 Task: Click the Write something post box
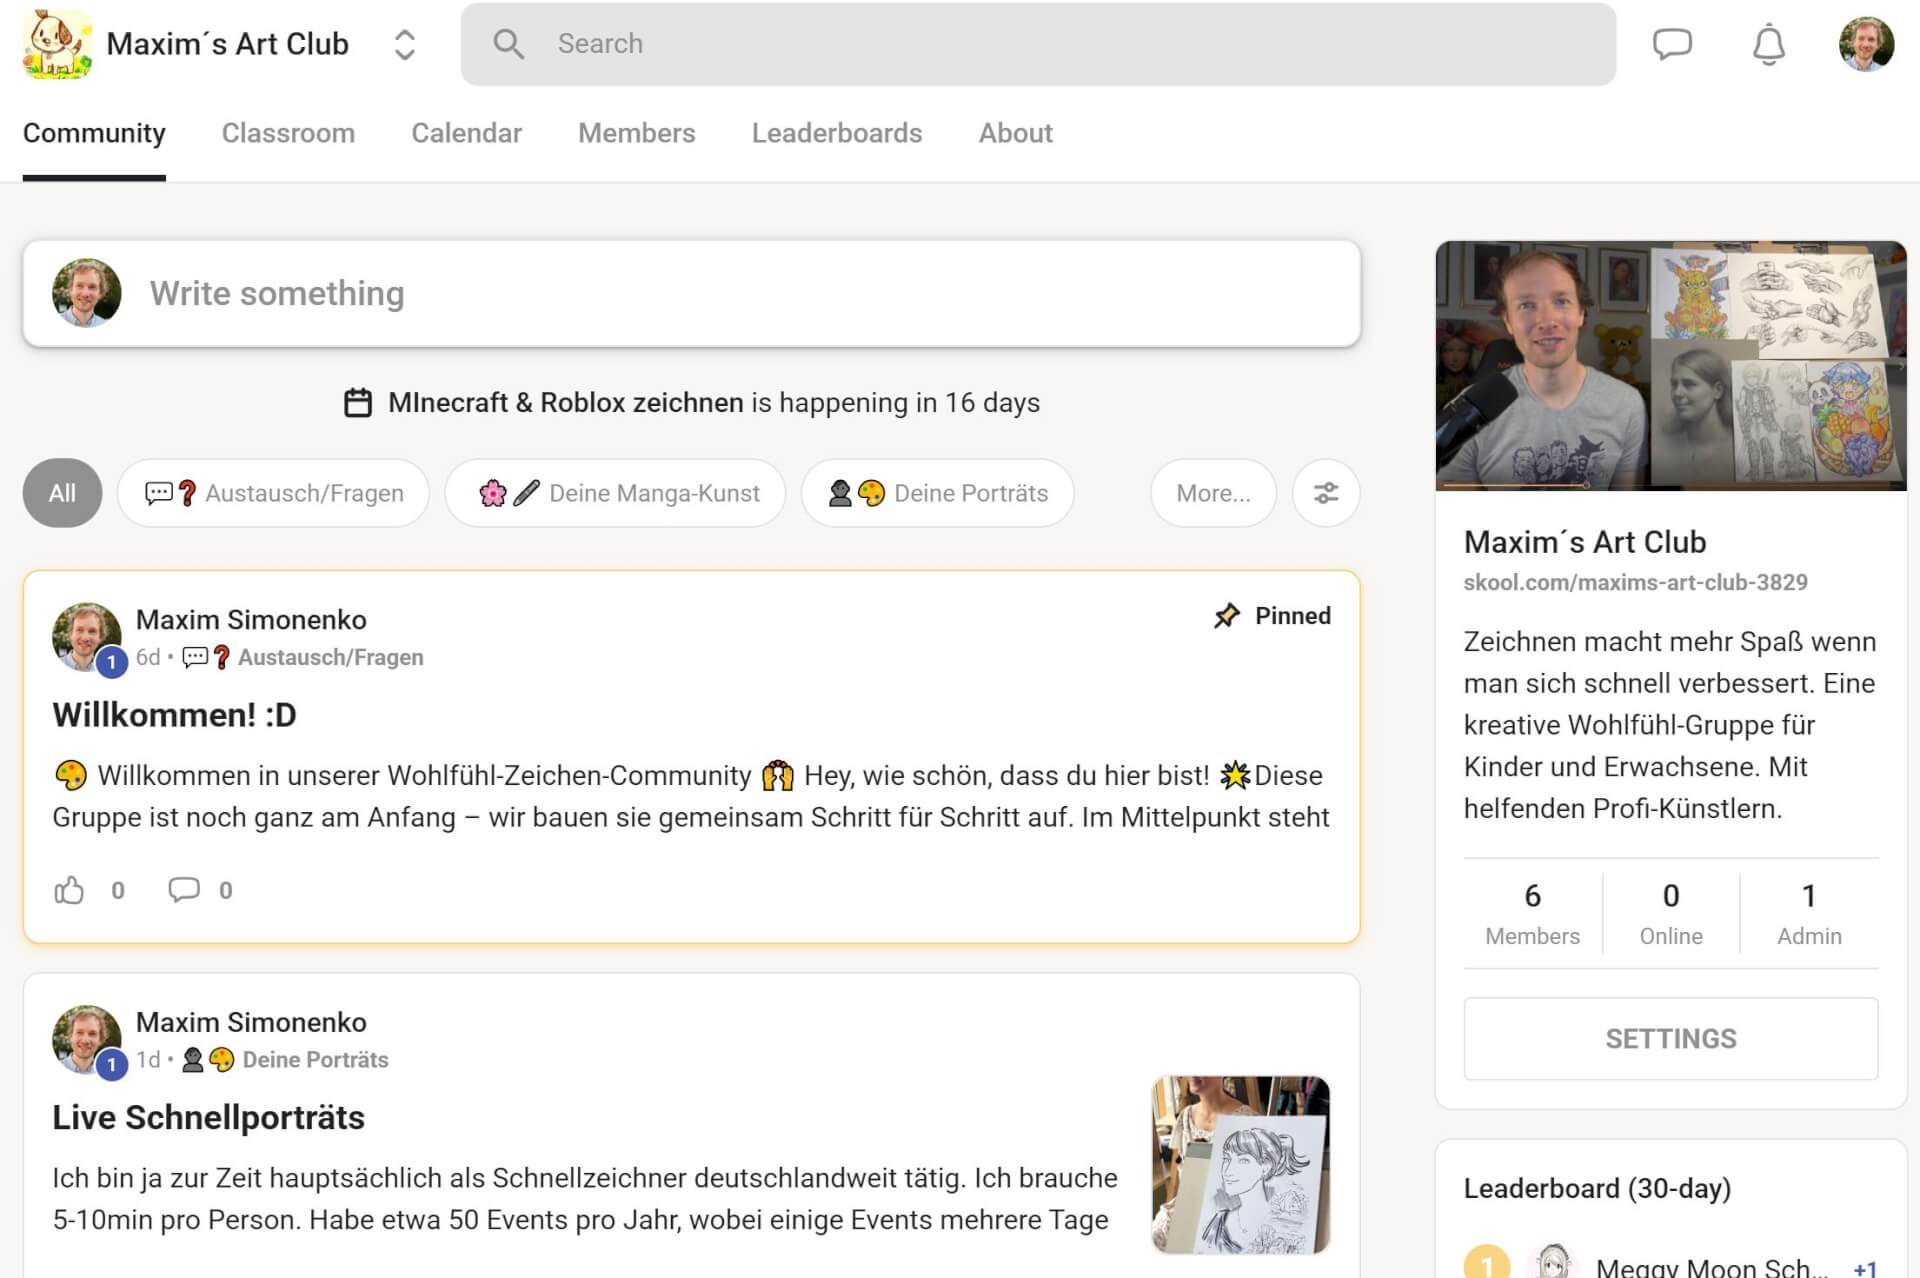[x=692, y=293]
